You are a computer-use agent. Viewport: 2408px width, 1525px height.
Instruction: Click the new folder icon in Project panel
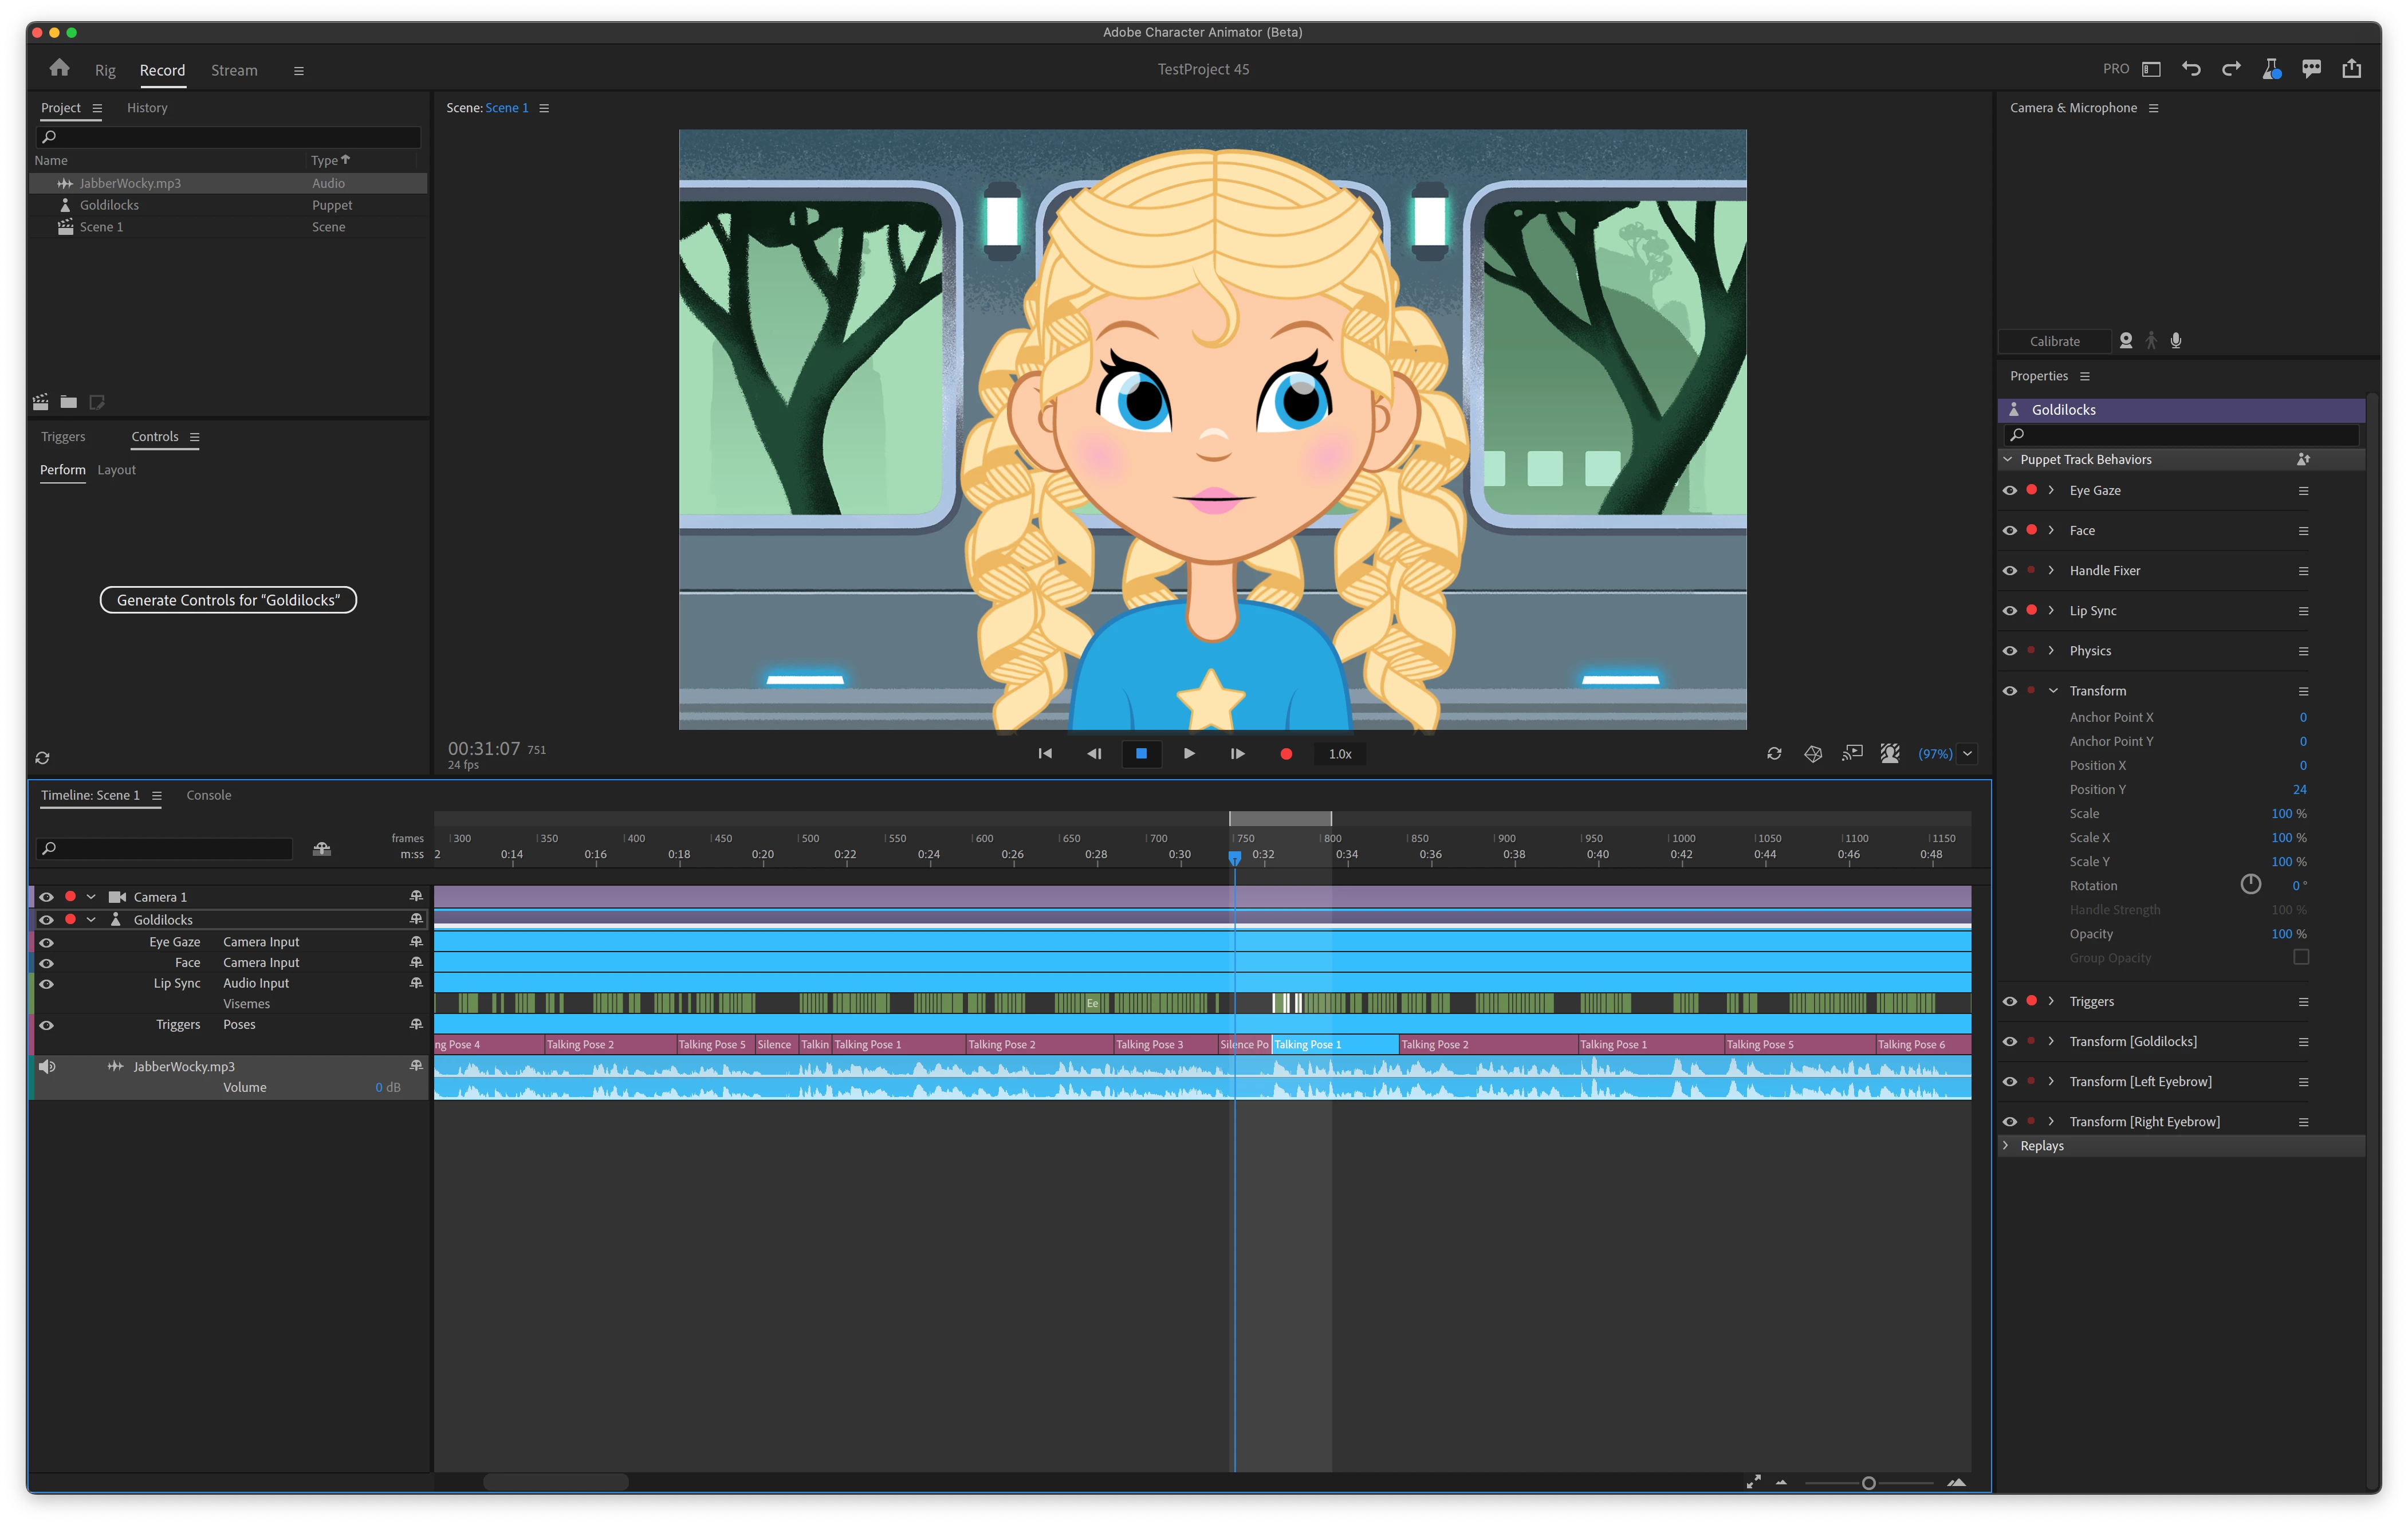(x=69, y=402)
